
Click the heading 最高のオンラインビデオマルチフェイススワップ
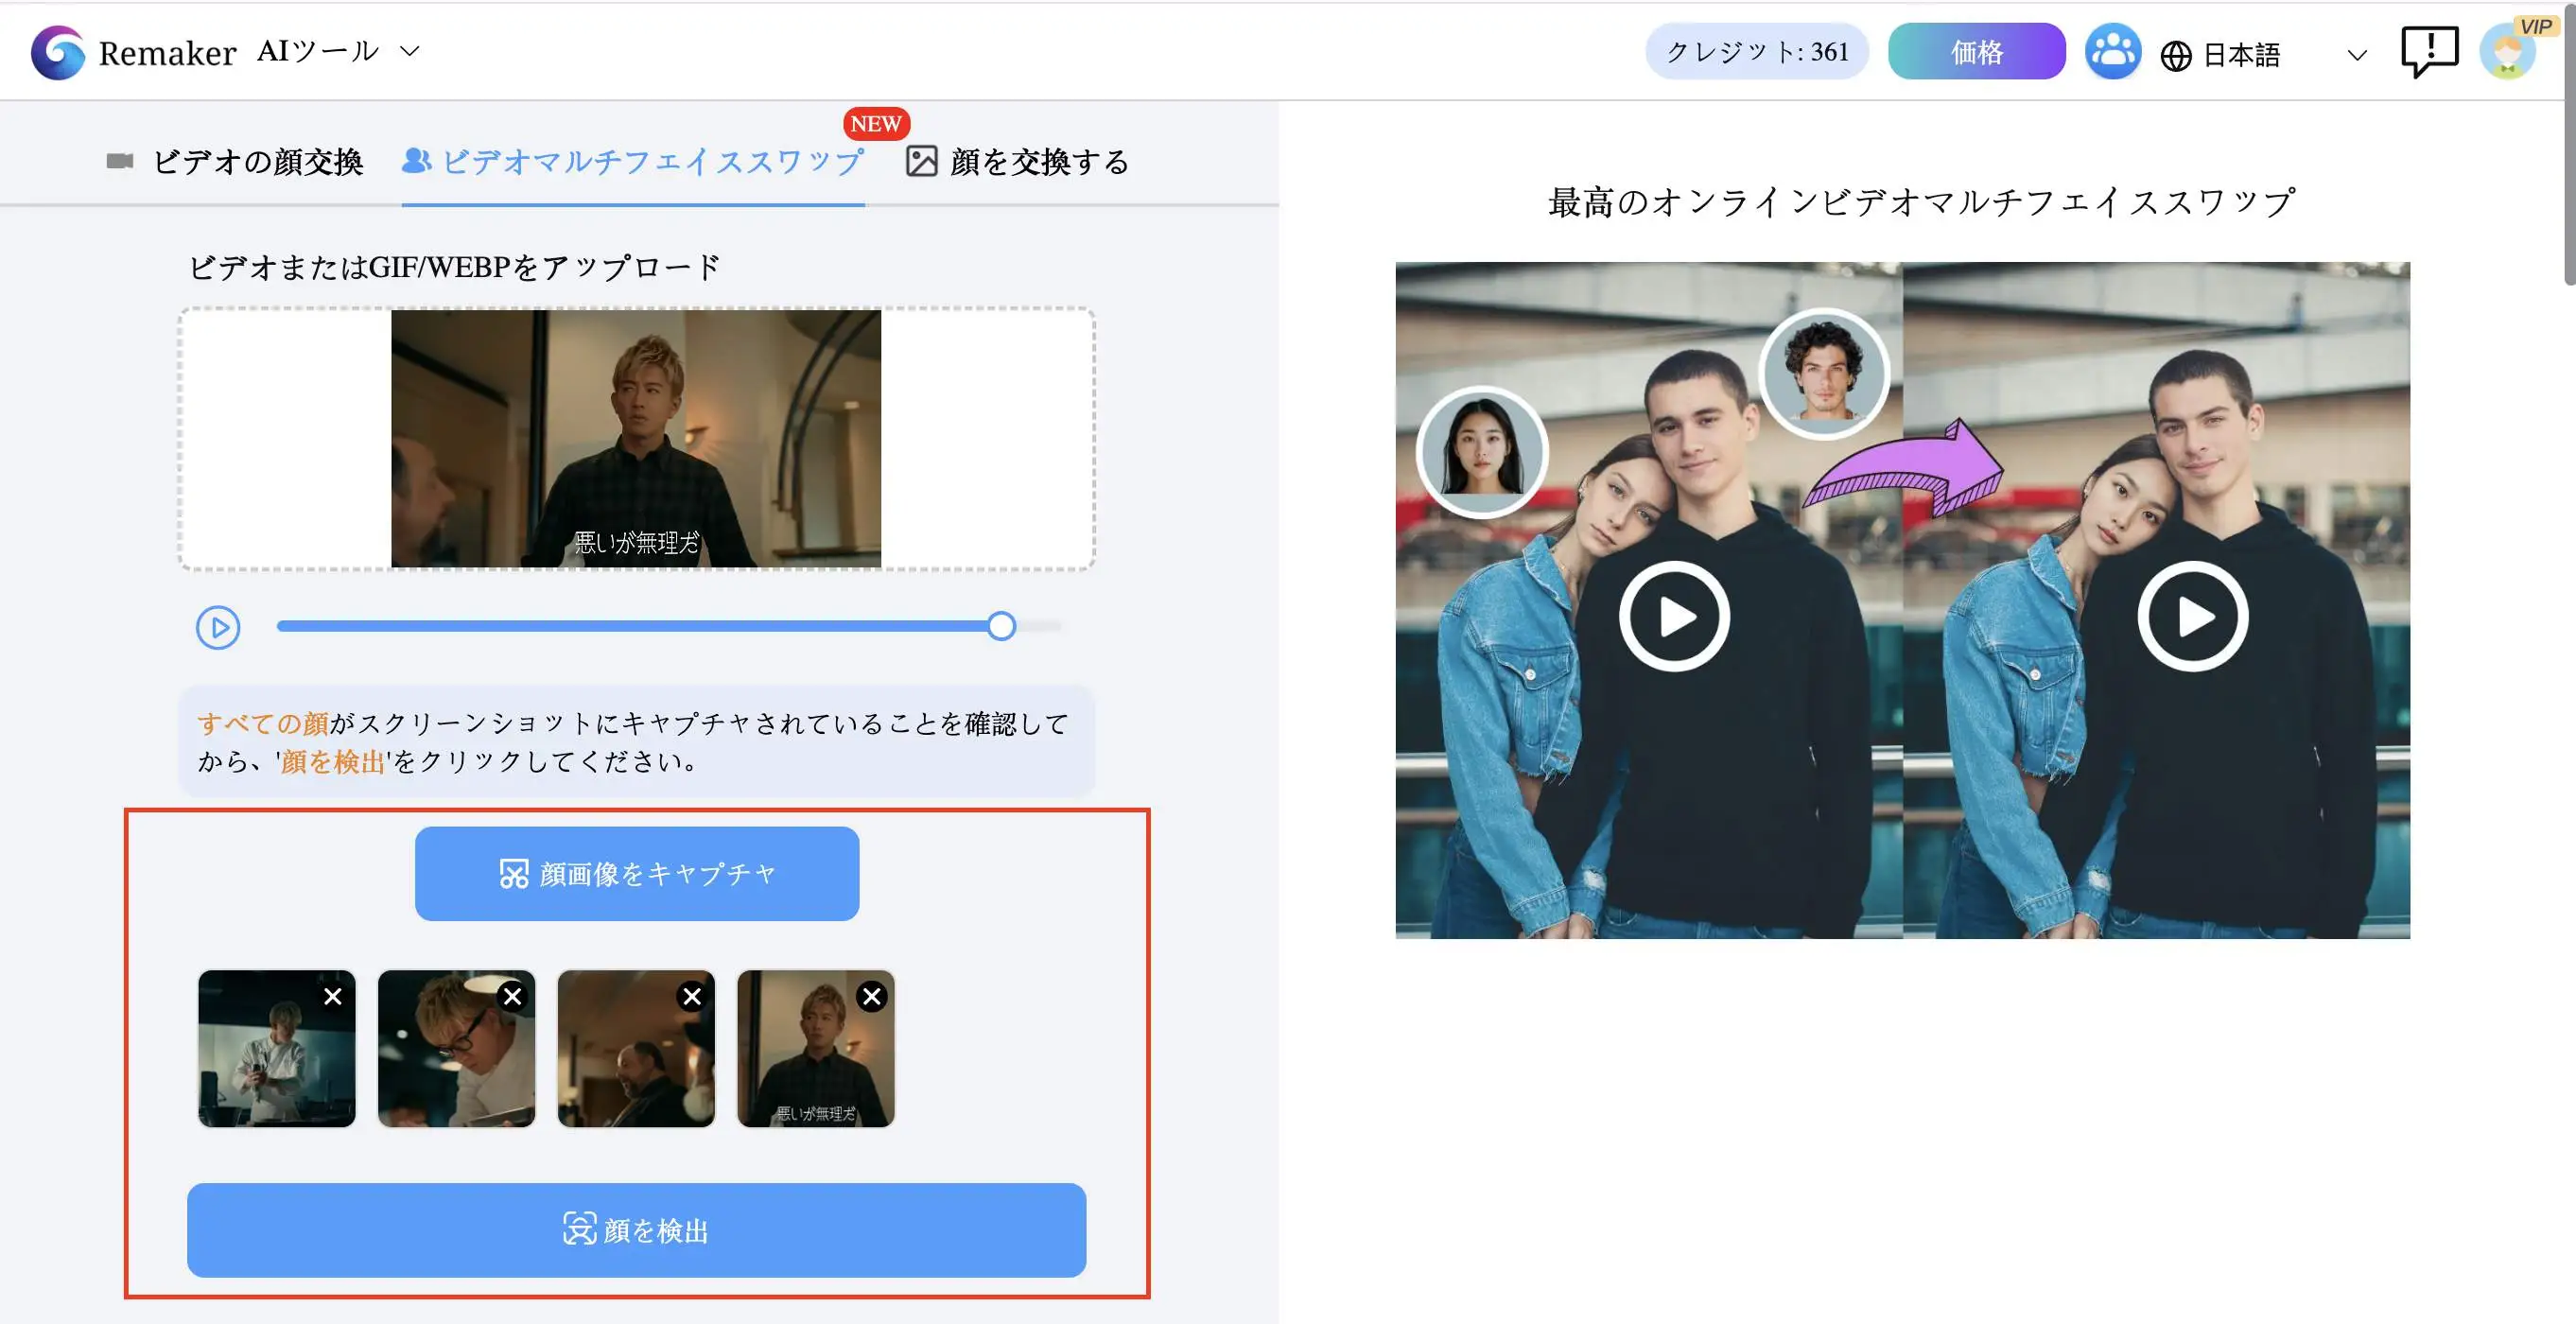1921,202
